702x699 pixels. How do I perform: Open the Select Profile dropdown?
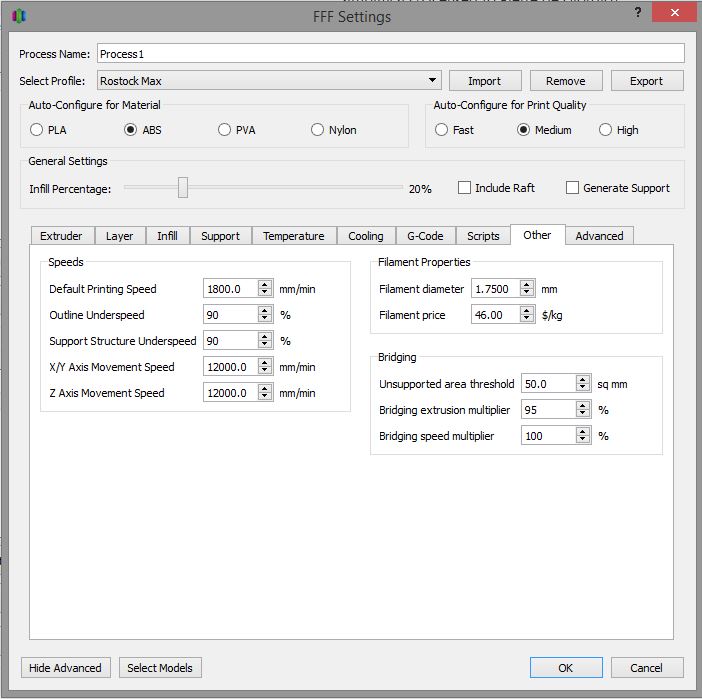[x=432, y=81]
